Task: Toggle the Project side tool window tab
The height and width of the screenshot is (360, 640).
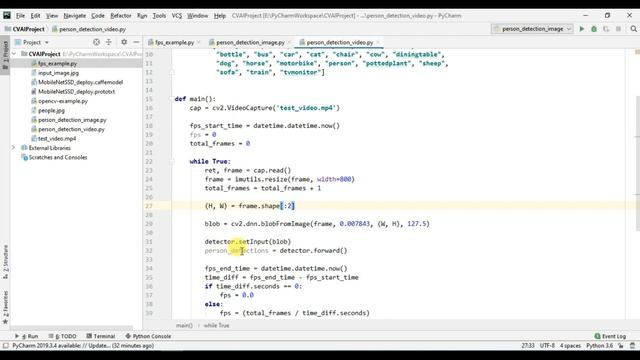Action: (5, 55)
